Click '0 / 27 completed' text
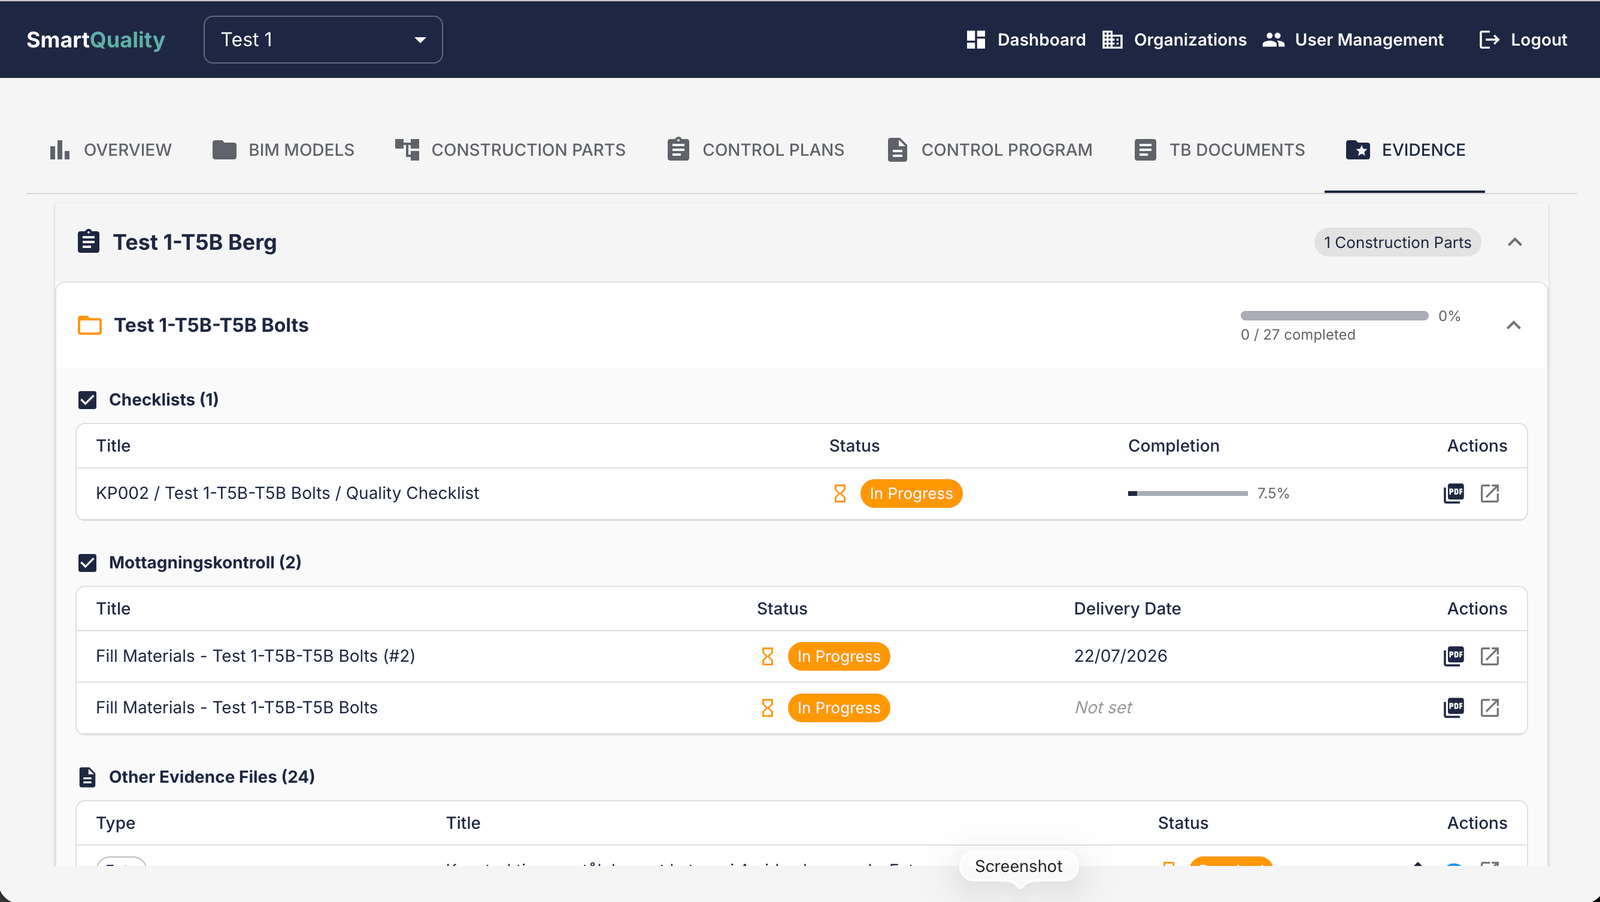The height and width of the screenshot is (902, 1600). tap(1298, 335)
